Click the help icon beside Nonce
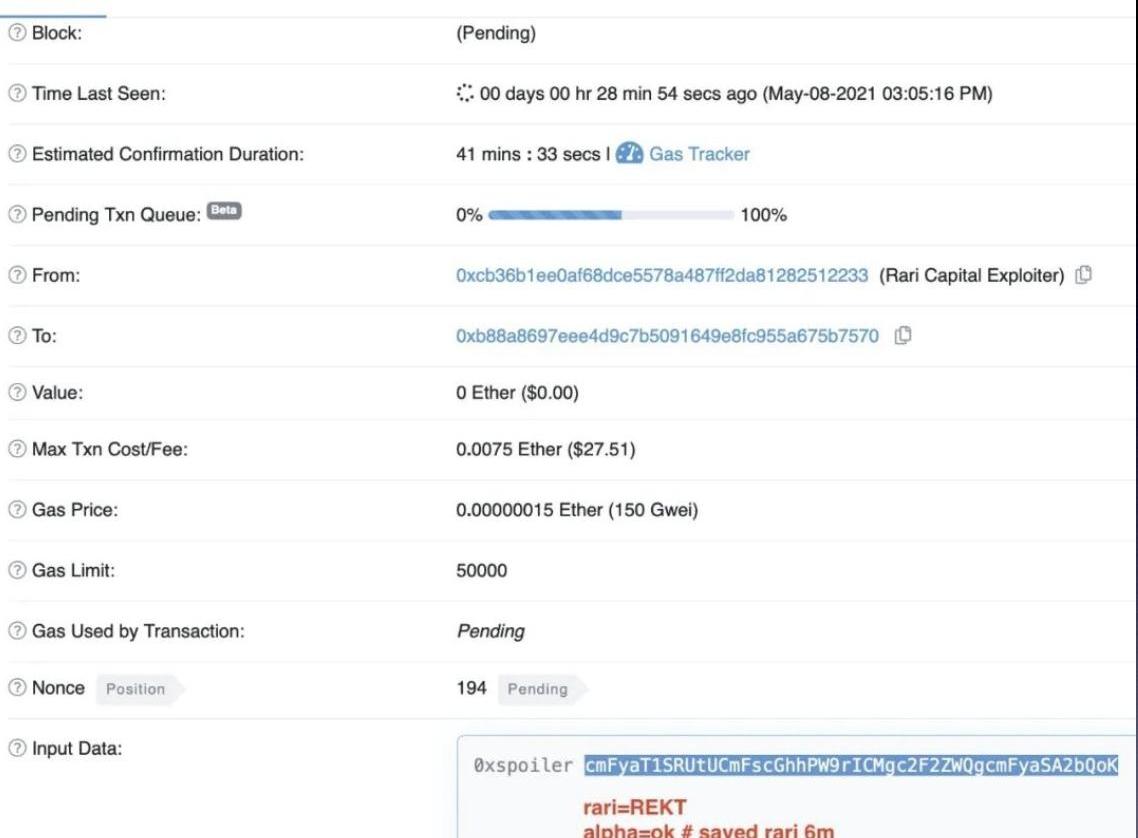Screen dimensions: 1138x838 (x=15, y=689)
